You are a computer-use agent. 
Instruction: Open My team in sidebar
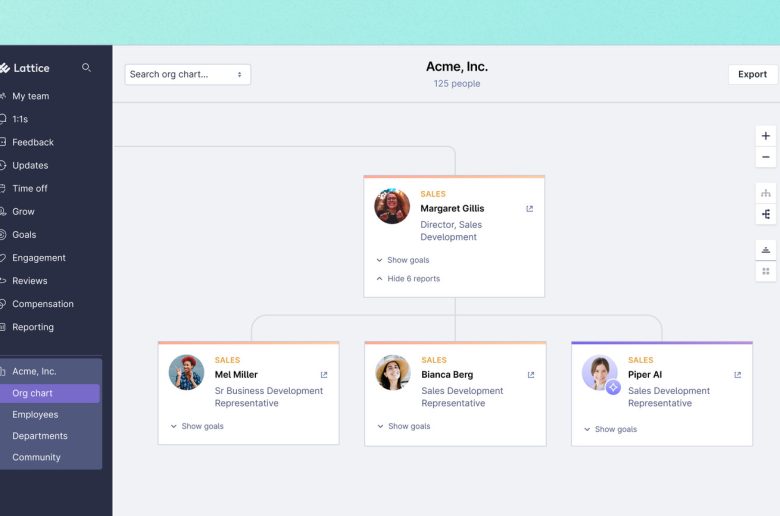pos(30,96)
